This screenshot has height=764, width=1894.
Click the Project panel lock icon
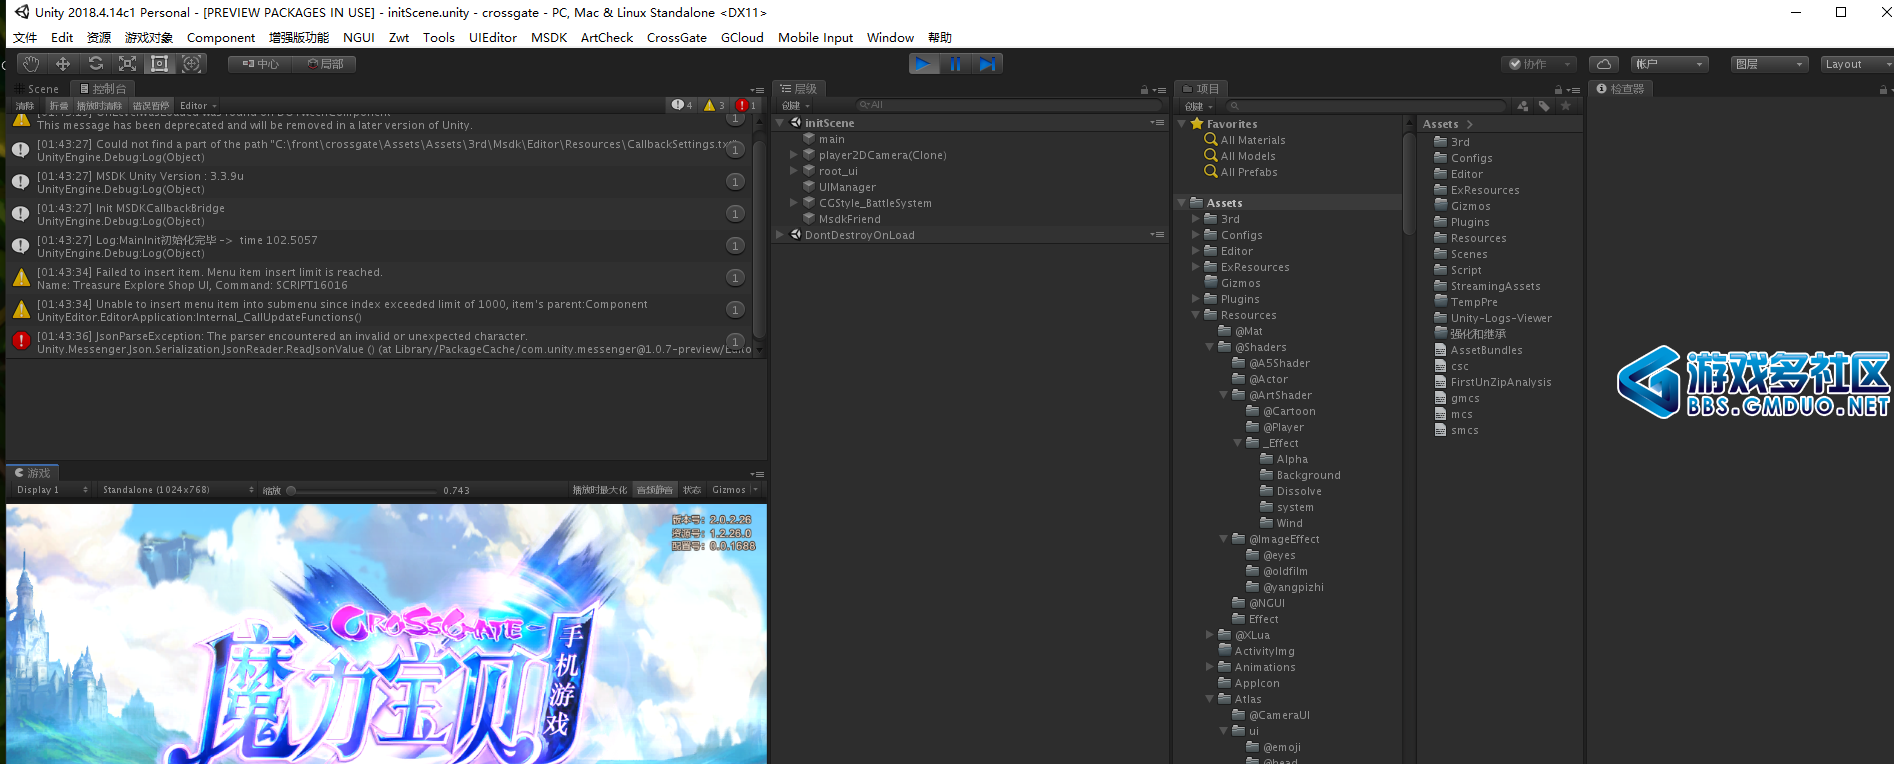tap(1560, 90)
